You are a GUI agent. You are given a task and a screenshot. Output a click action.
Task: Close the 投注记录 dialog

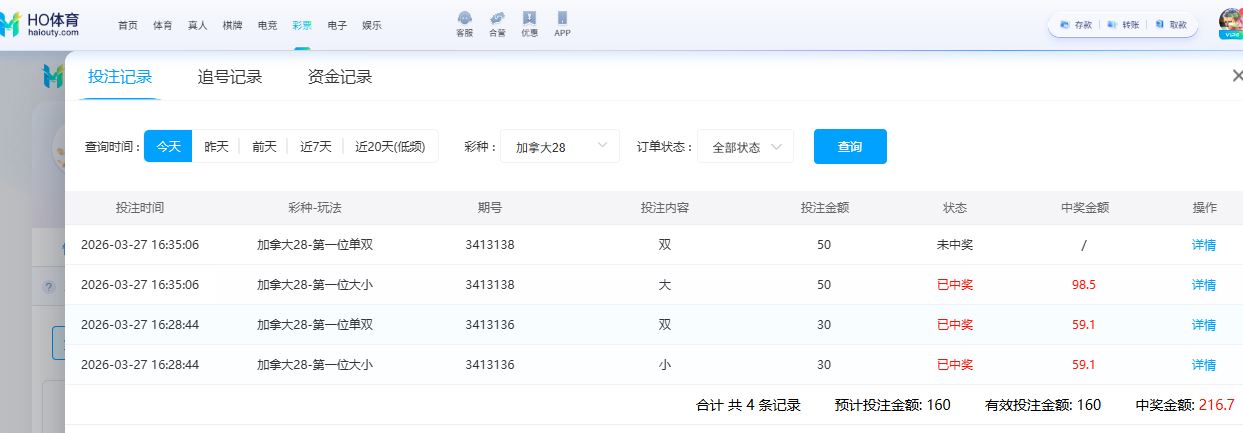pos(1237,76)
